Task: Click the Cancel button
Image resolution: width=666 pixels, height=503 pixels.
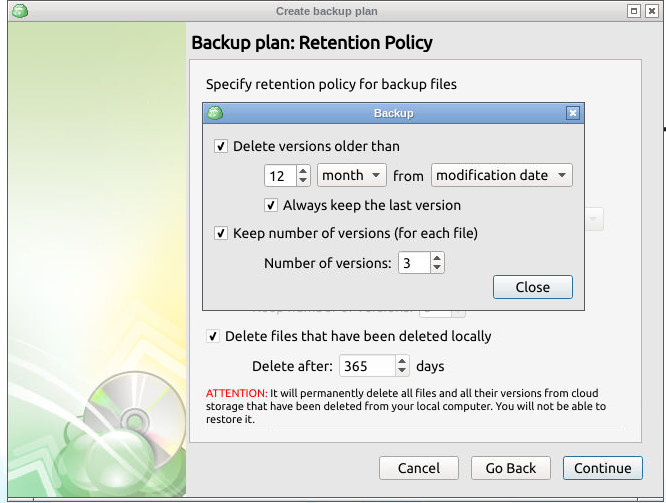Action: (x=419, y=468)
